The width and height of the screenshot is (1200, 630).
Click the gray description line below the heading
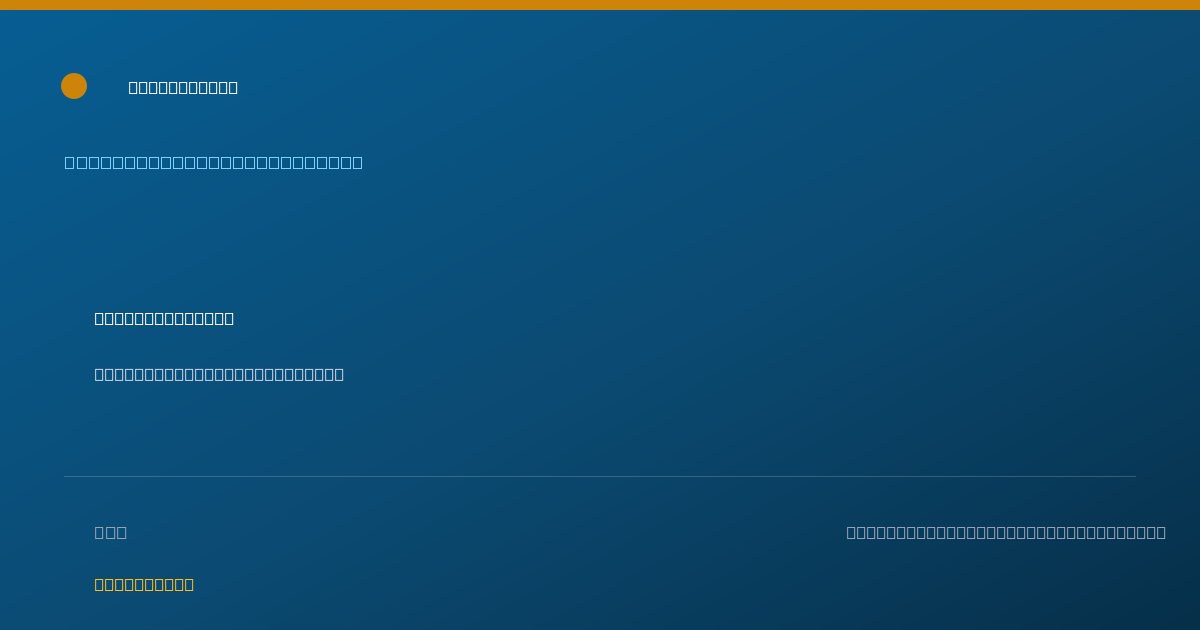(x=219, y=374)
